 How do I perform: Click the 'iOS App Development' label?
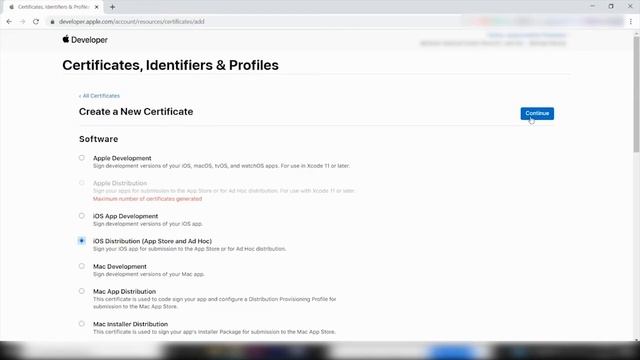(x=125, y=216)
